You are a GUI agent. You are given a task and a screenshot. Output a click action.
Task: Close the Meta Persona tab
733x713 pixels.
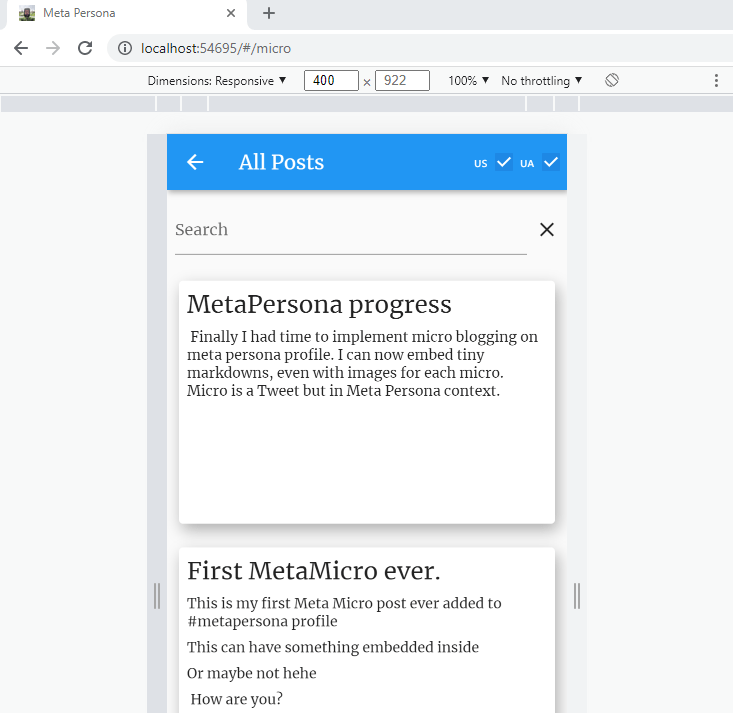[x=231, y=14]
